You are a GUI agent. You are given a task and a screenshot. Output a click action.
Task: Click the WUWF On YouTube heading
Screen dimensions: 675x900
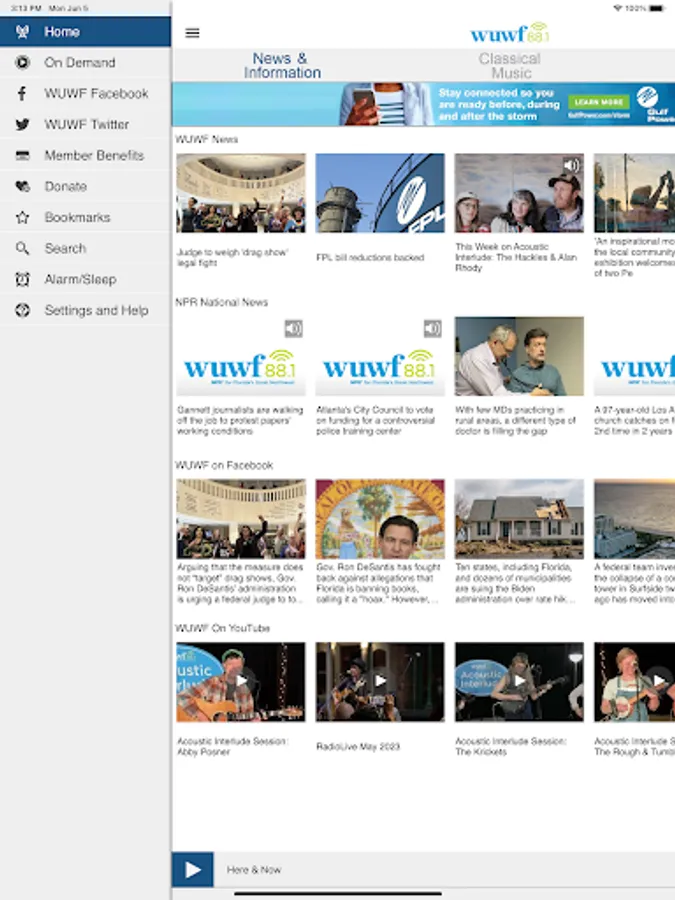[x=223, y=629]
